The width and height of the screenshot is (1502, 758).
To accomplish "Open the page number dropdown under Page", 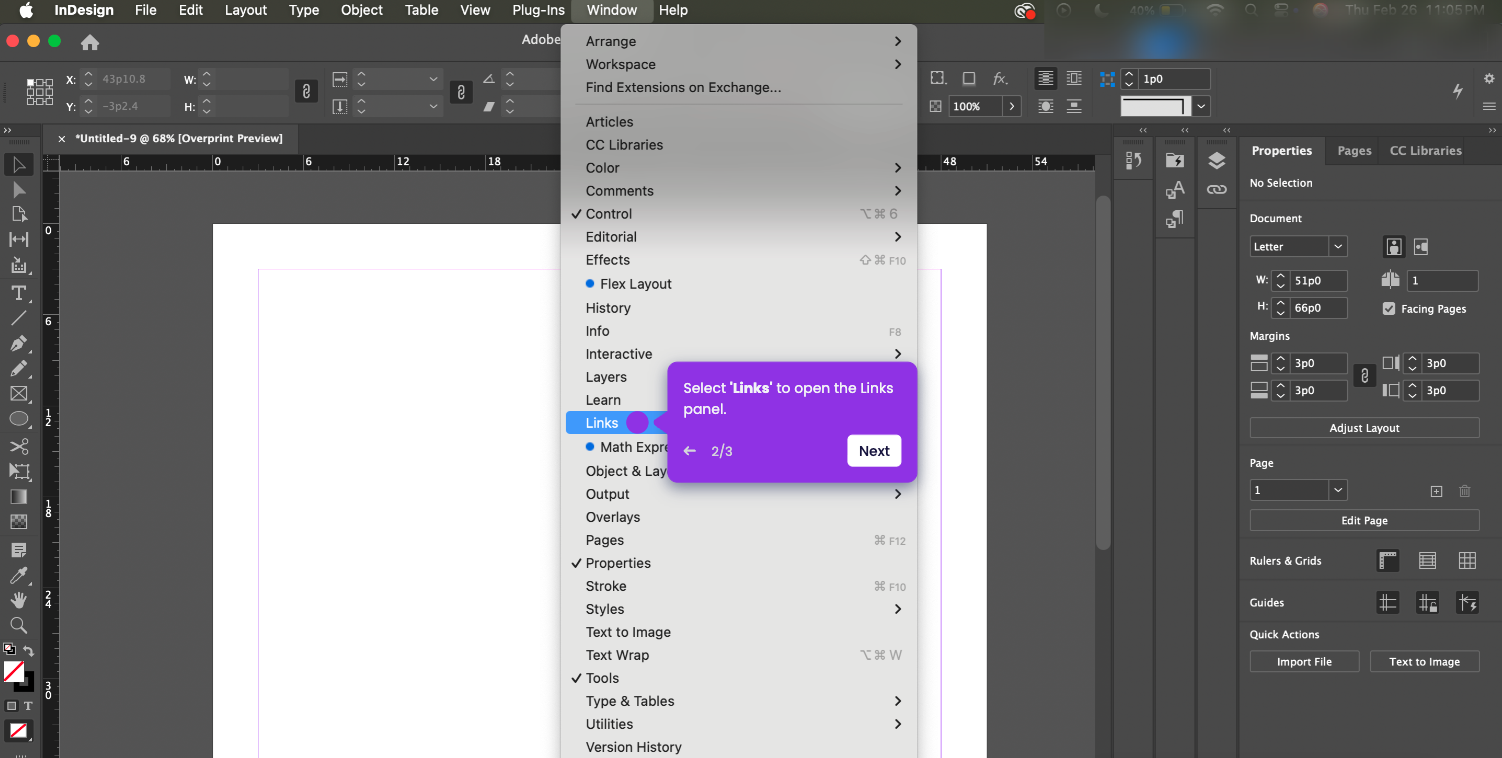I will pyautogui.click(x=1338, y=490).
